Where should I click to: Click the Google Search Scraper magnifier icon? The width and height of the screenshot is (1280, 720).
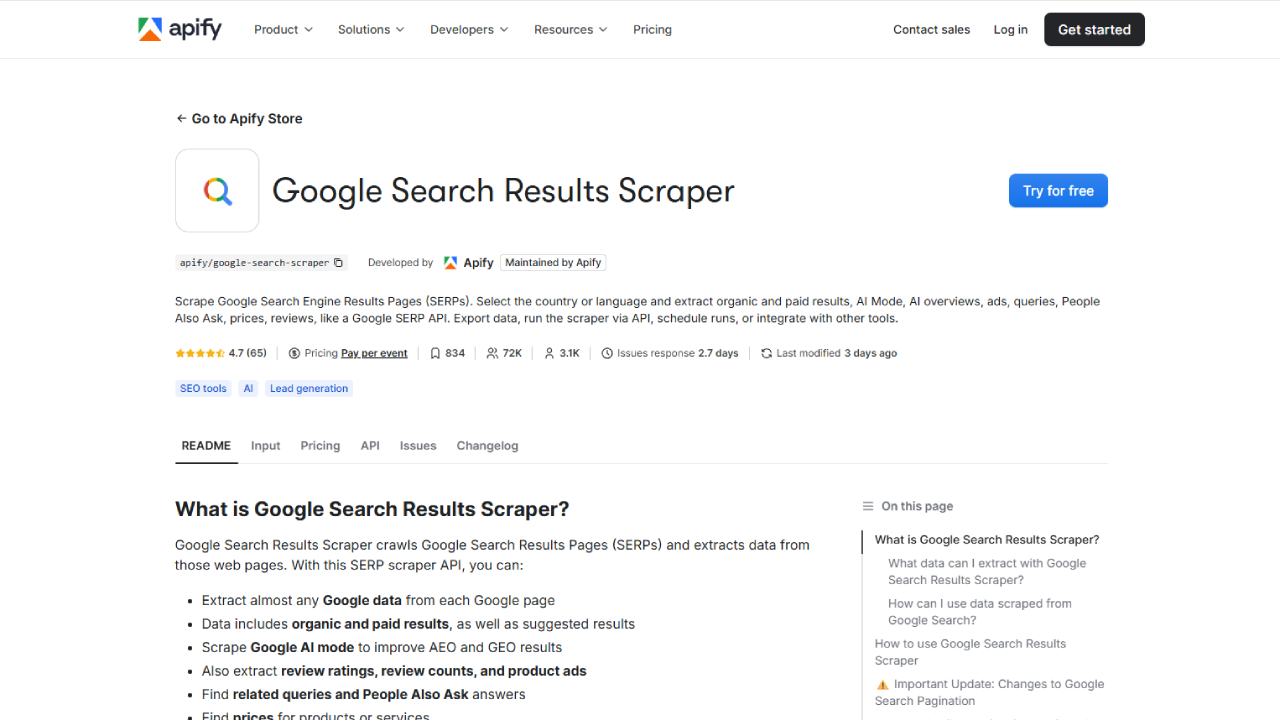(x=217, y=191)
